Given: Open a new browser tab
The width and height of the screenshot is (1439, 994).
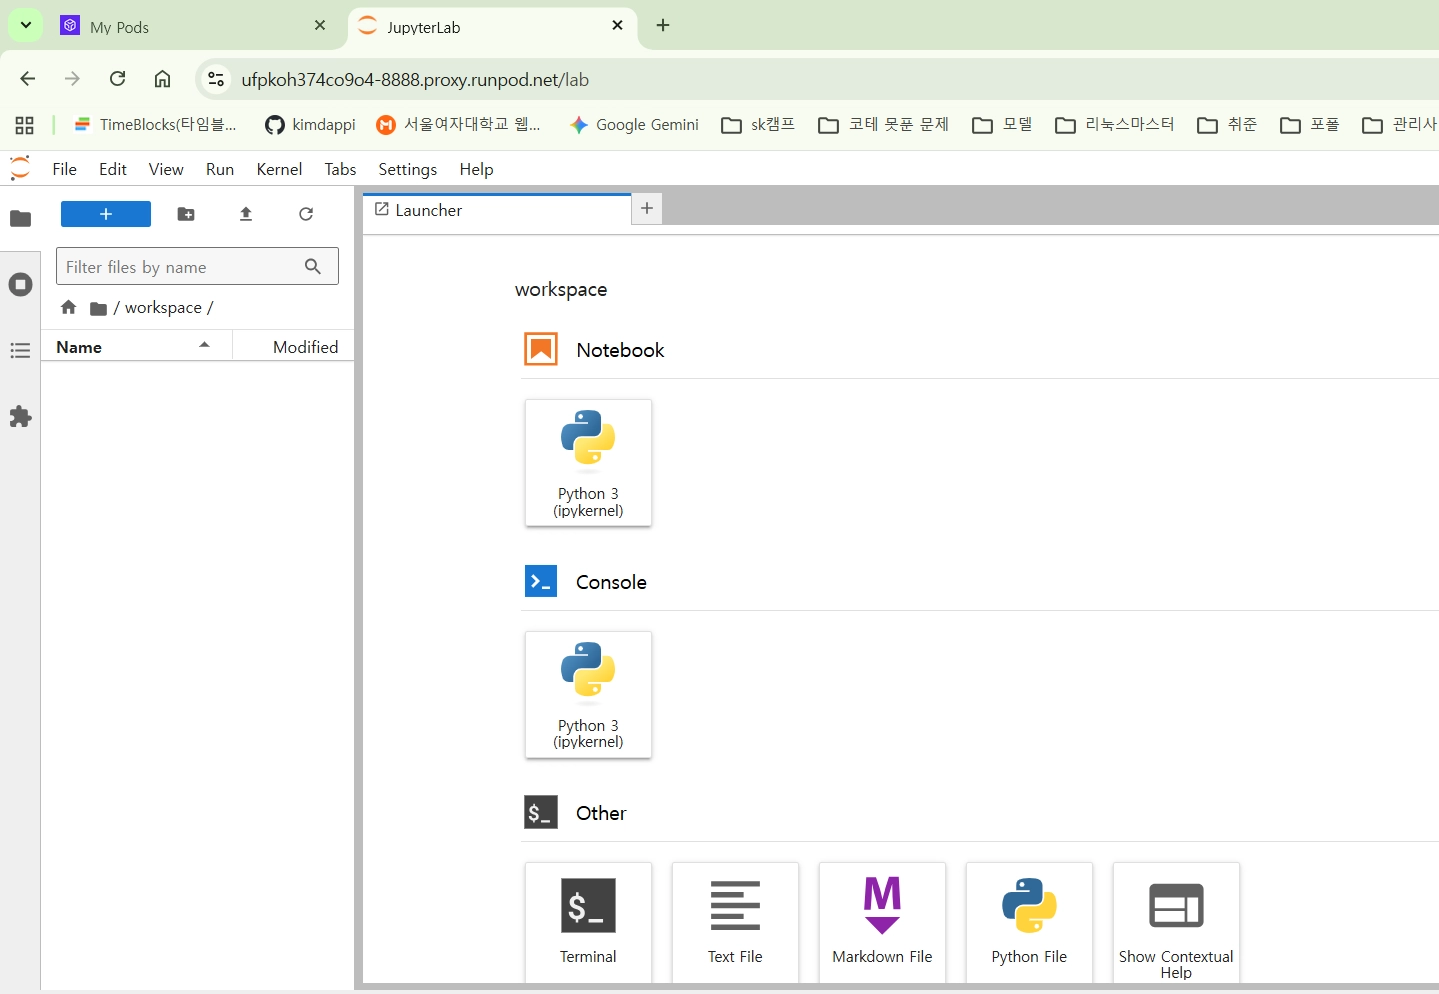Looking at the screenshot, I should tap(663, 26).
